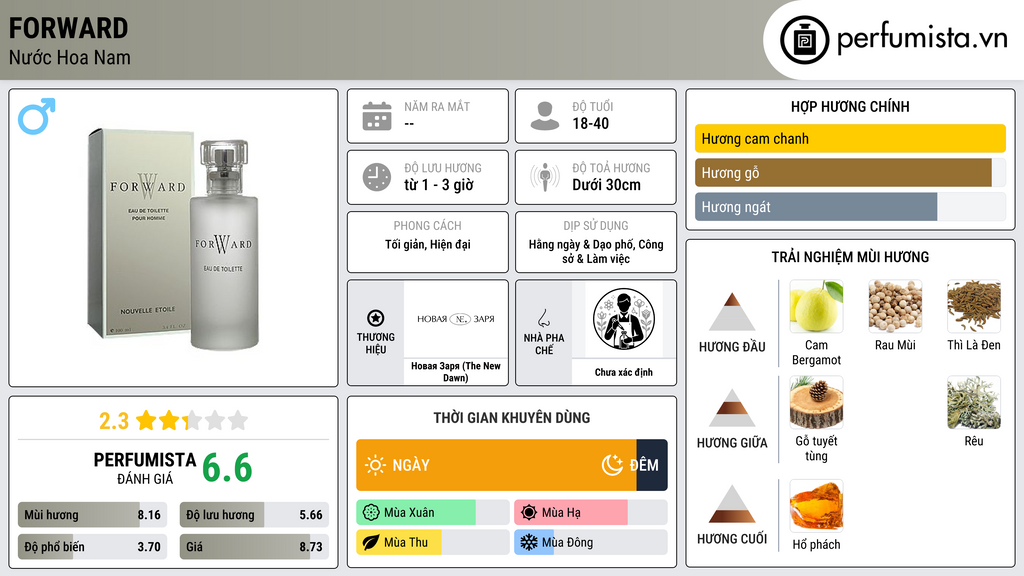Click the person icon beside Độ tuổi
This screenshot has width=1024, height=576.
tap(545, 116)
